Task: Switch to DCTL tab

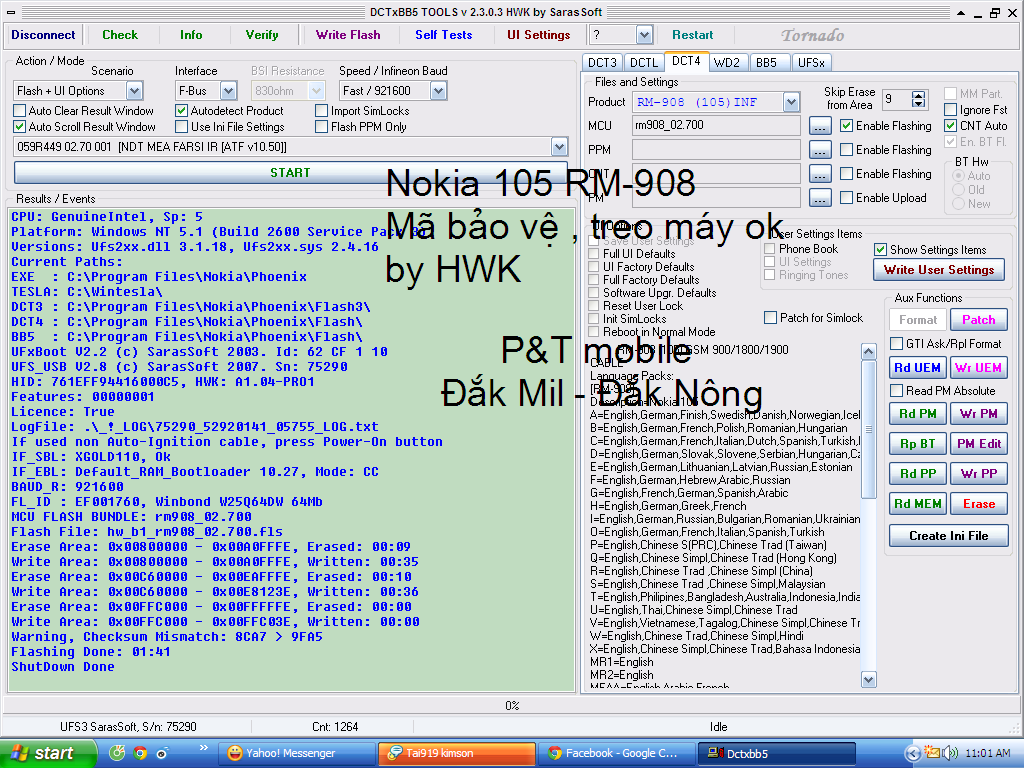Action: (643, 63)
